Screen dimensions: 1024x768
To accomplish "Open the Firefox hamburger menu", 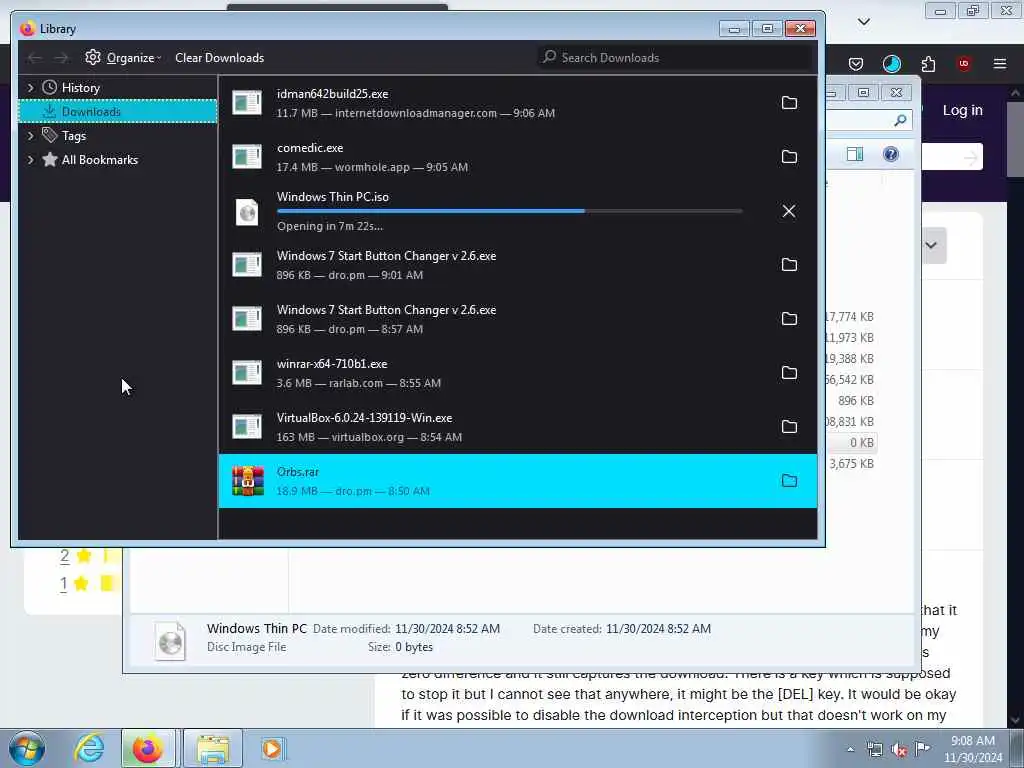I will [x=1000, y=63].
